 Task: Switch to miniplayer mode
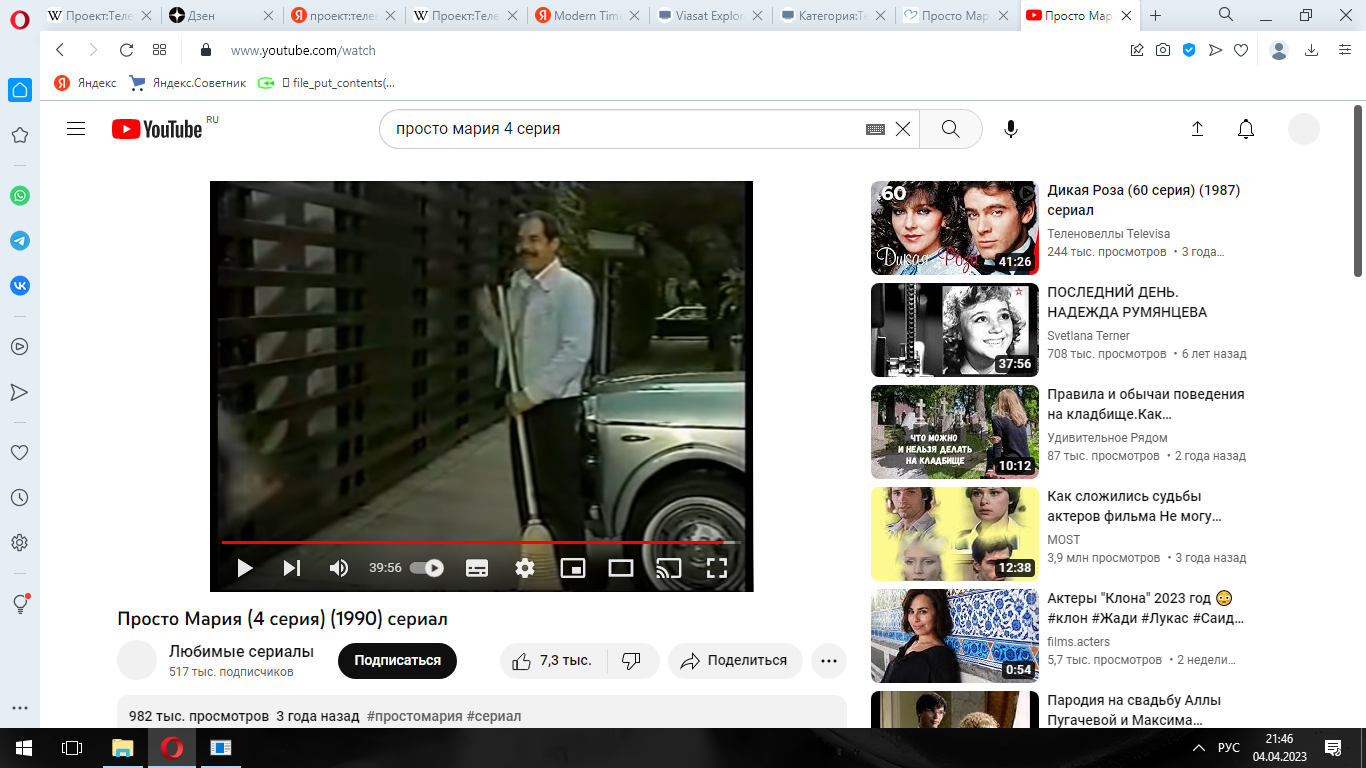click(x=573, y=568)
